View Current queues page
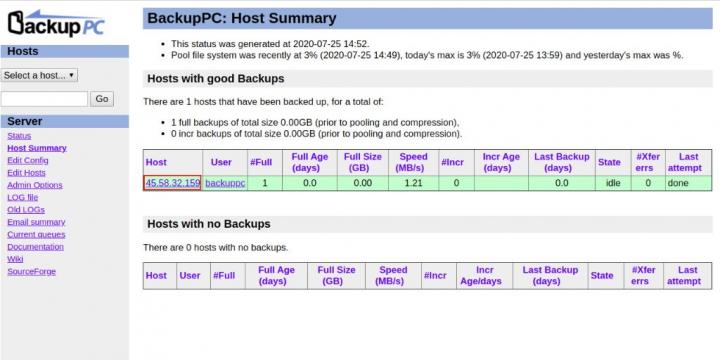This screenshot has width=720, height=360. pos(36,235)
